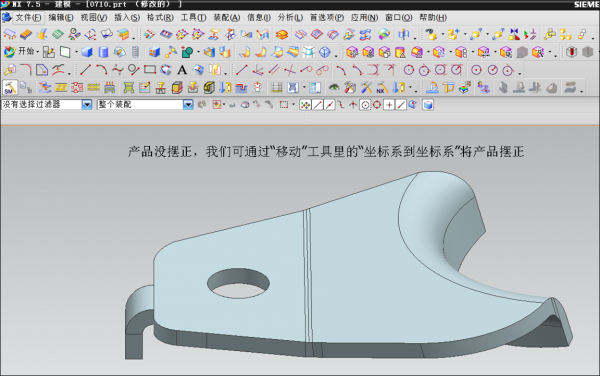Open the 窗口(O) menu

tap(398, 18)
